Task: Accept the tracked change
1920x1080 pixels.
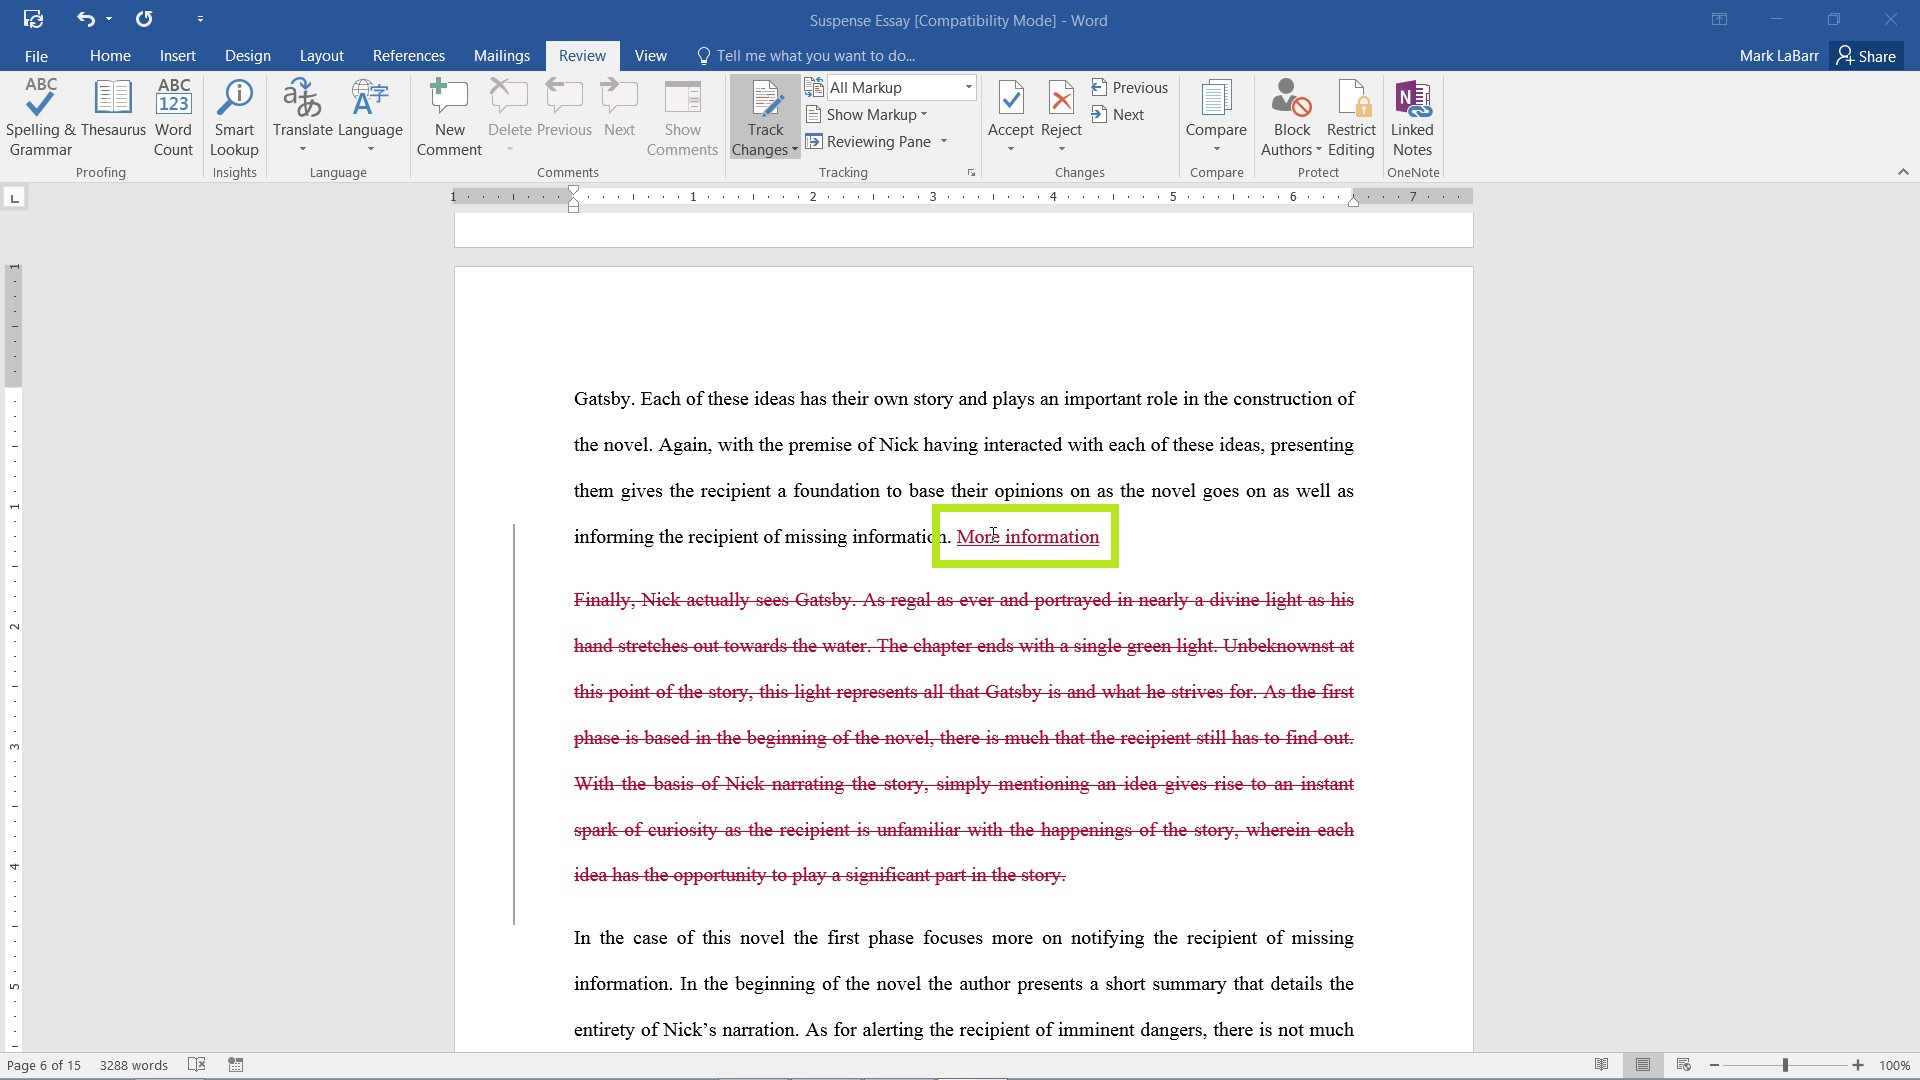Action: coord(1011,108)
